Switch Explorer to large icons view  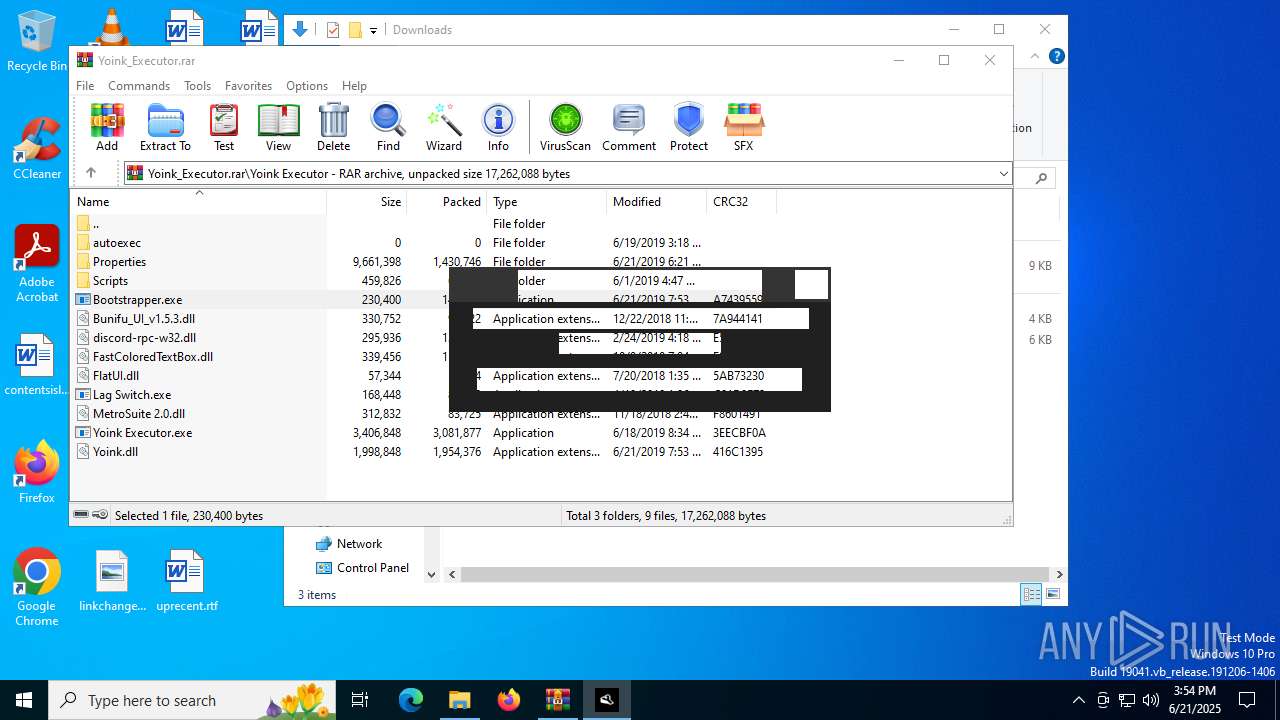(x=1052, y=595)
